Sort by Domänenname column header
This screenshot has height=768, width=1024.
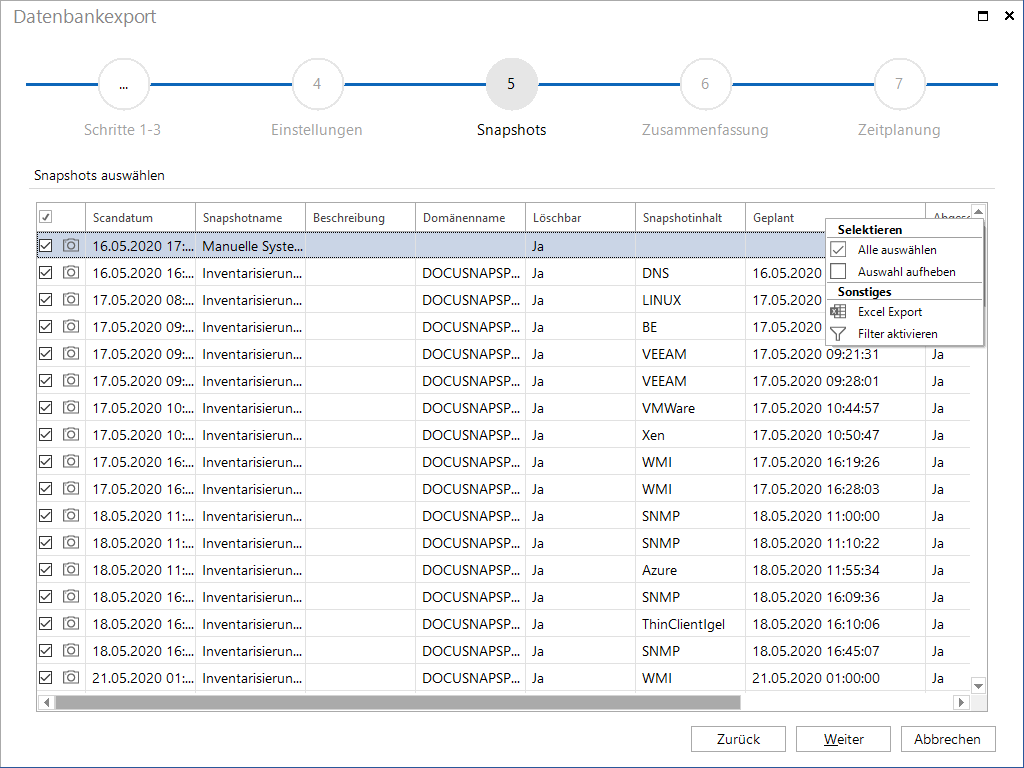pos(471,217)
